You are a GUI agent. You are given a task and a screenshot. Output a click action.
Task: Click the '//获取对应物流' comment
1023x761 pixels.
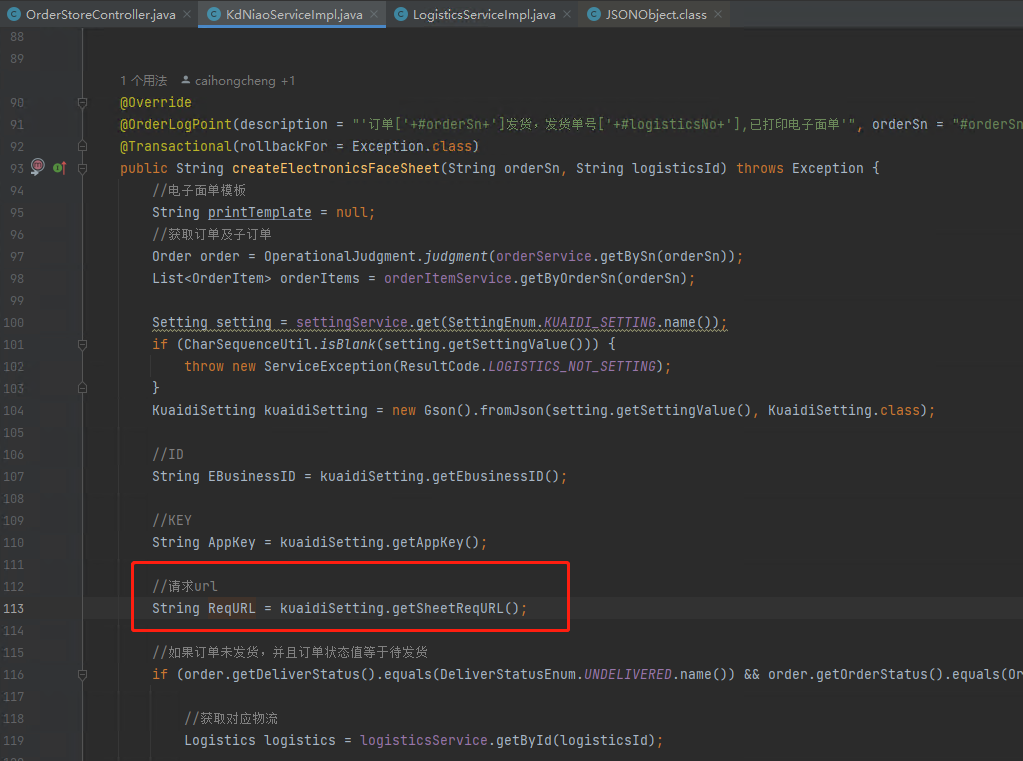pyautogui.click(x=231, y=718)
